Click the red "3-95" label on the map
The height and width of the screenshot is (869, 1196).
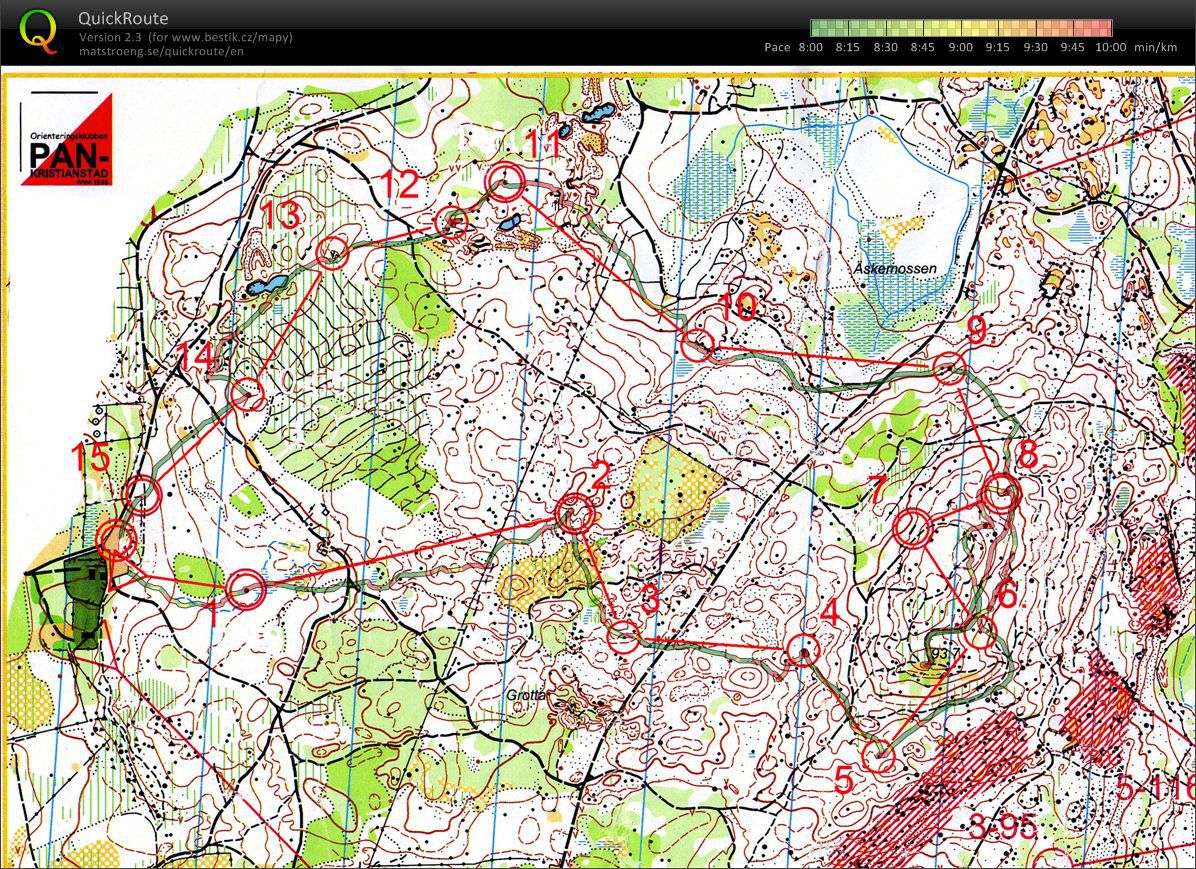(x=1003, y=827)
